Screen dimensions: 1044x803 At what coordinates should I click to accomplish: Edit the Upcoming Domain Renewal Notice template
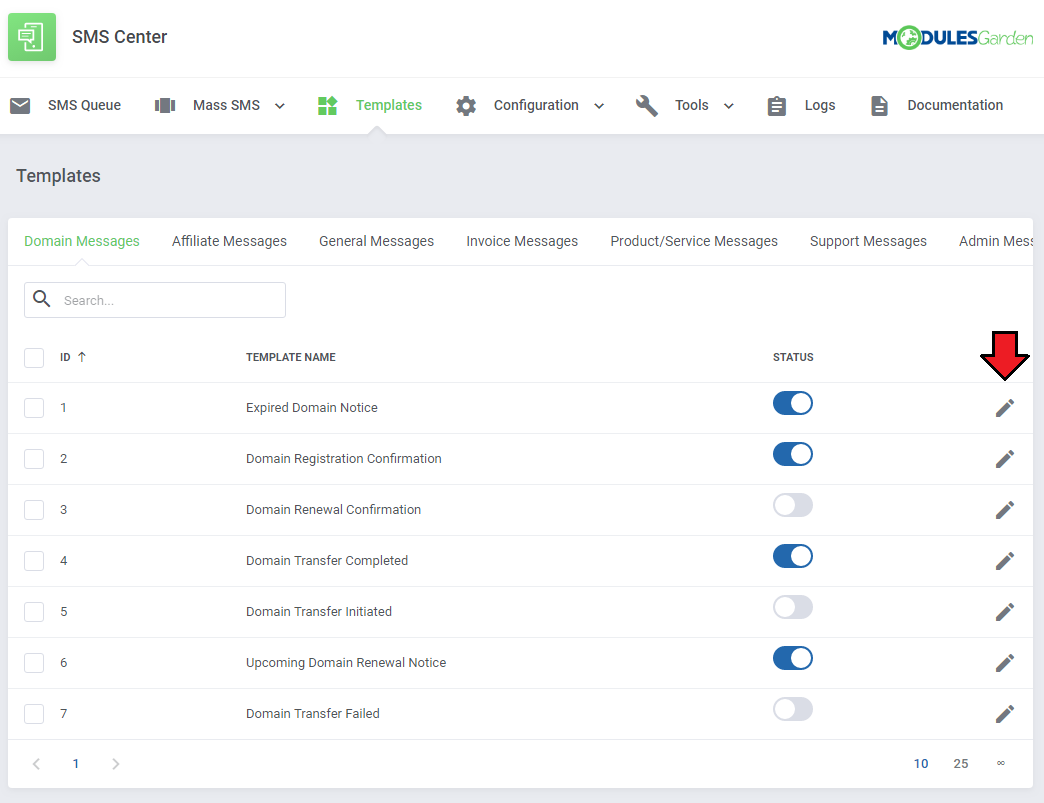pyautogui.click(x=1005, y=663)
